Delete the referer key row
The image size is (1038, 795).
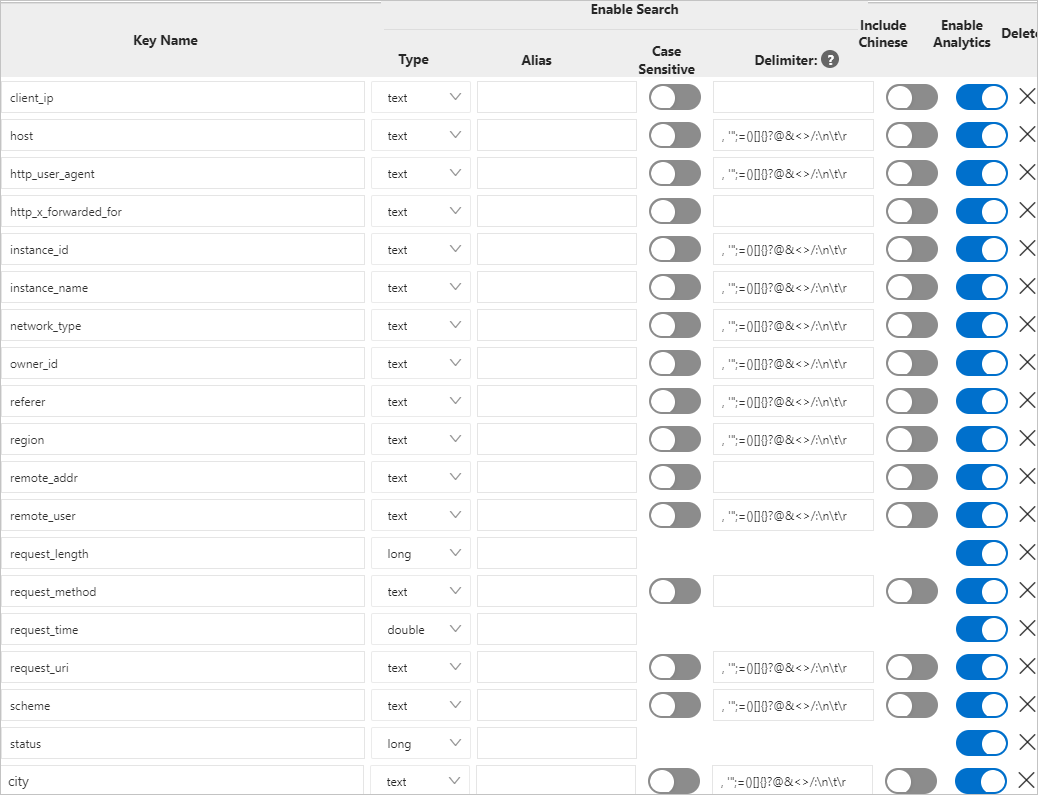coord(1027,400)
